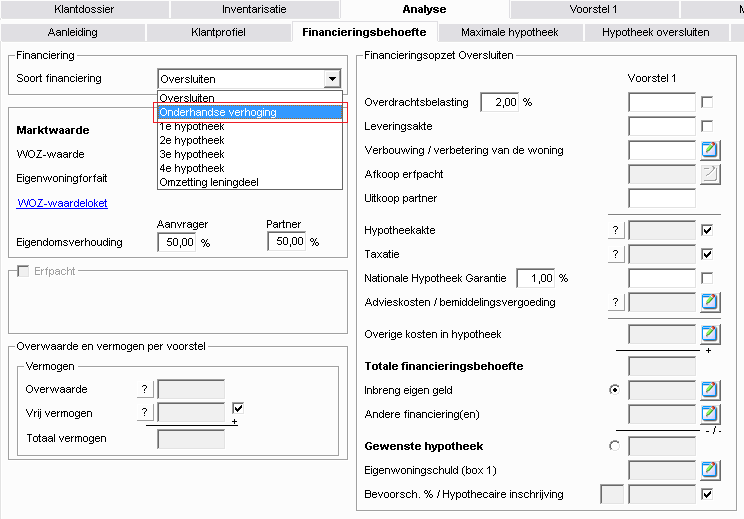Click the Marktwaarde label
The image size is (744, 519).
click(x=53, y=130)
